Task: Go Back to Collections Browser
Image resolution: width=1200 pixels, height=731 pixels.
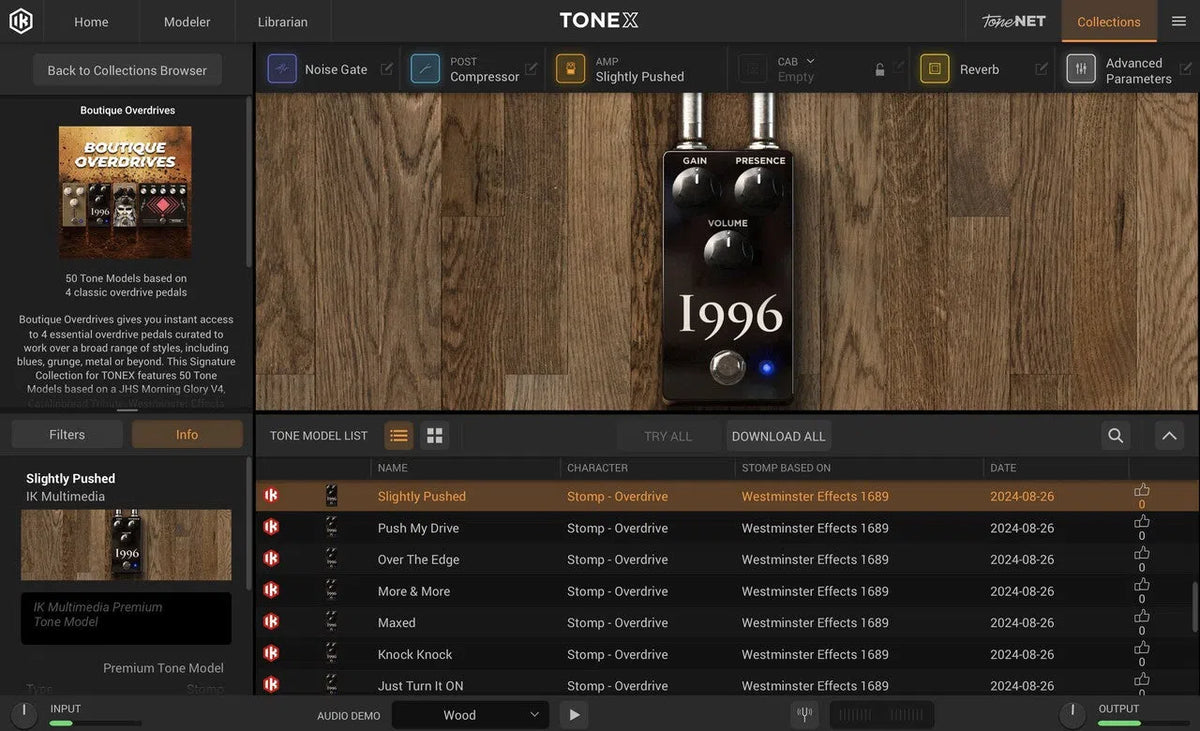Action: [126, 70]
